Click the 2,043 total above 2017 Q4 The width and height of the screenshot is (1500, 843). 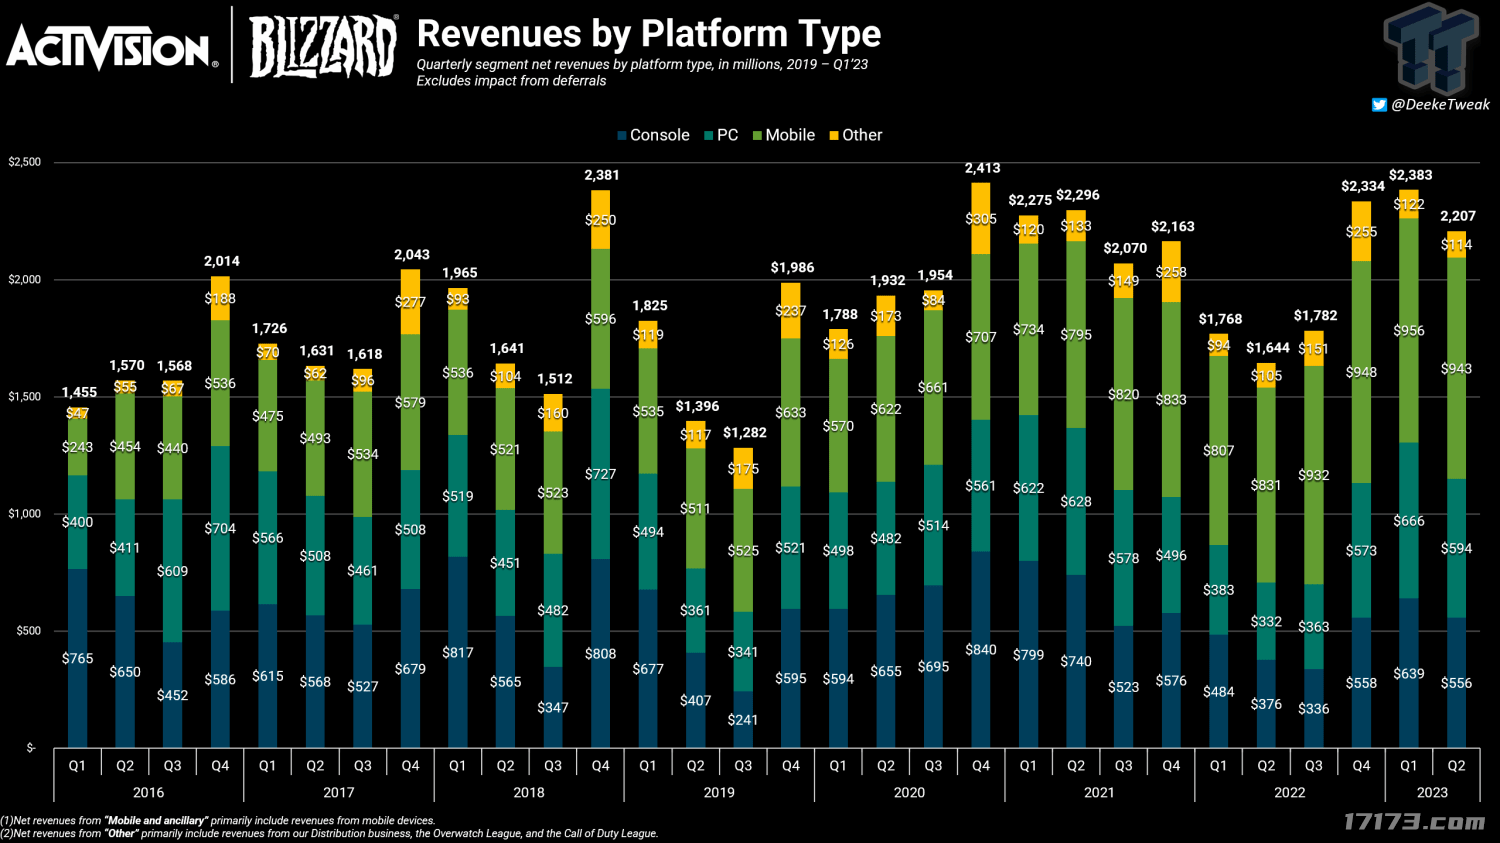pos(412,254)
